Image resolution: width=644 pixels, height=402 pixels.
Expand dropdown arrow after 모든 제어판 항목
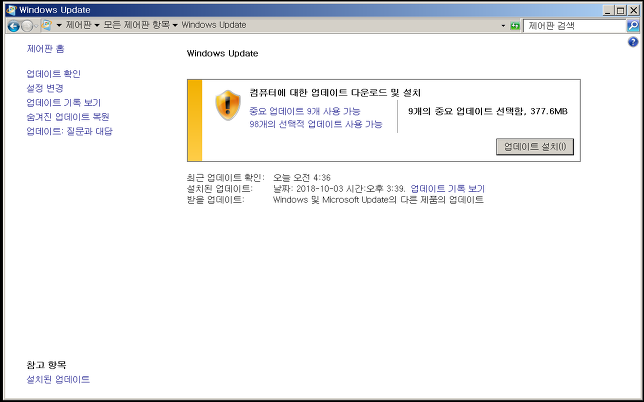(175, 25)
